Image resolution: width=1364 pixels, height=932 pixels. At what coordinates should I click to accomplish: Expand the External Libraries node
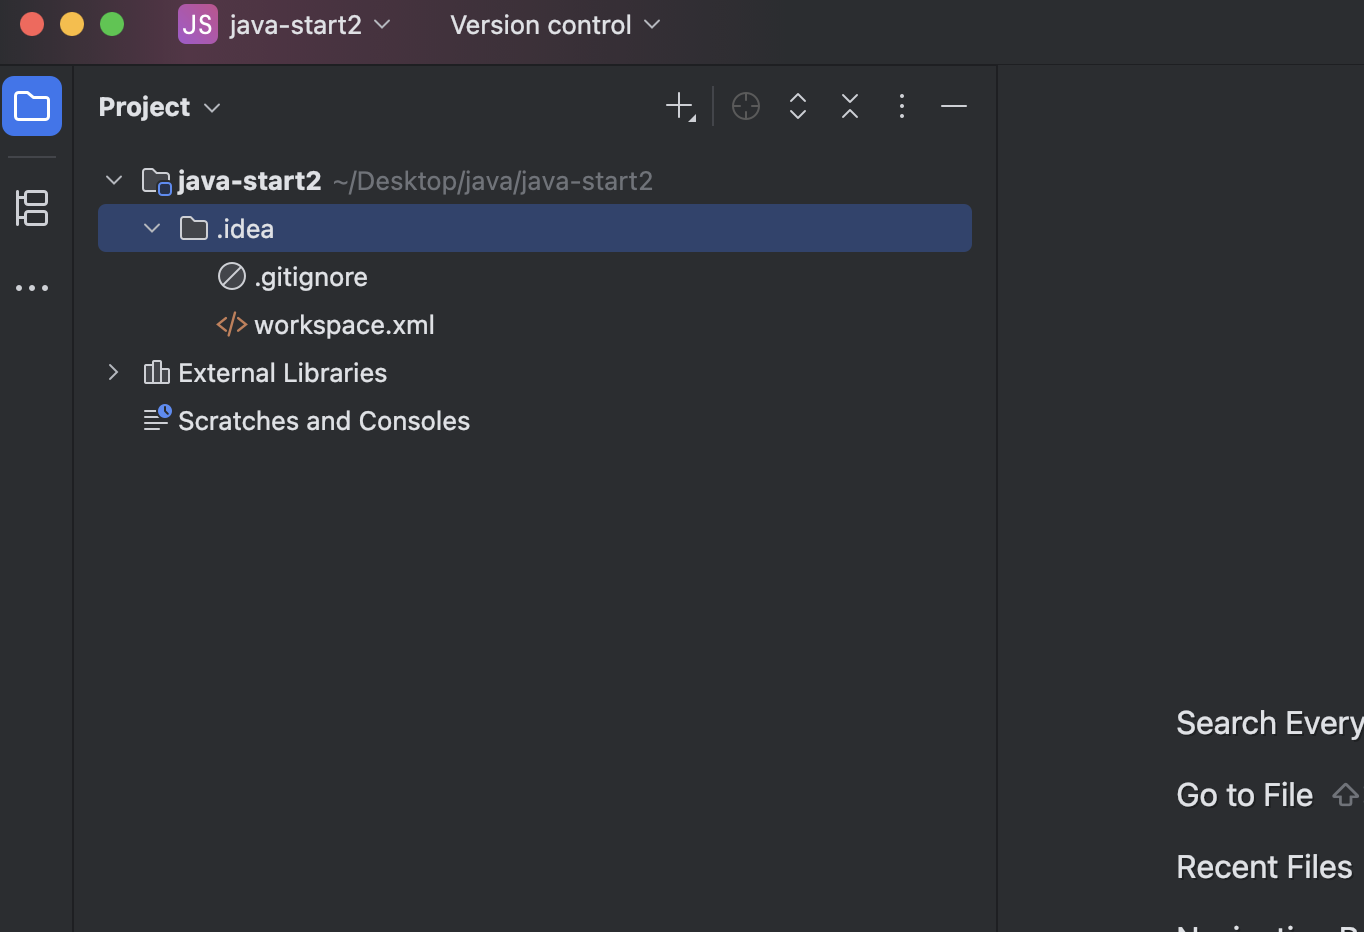pyautogui.click(x=114, y=373)
